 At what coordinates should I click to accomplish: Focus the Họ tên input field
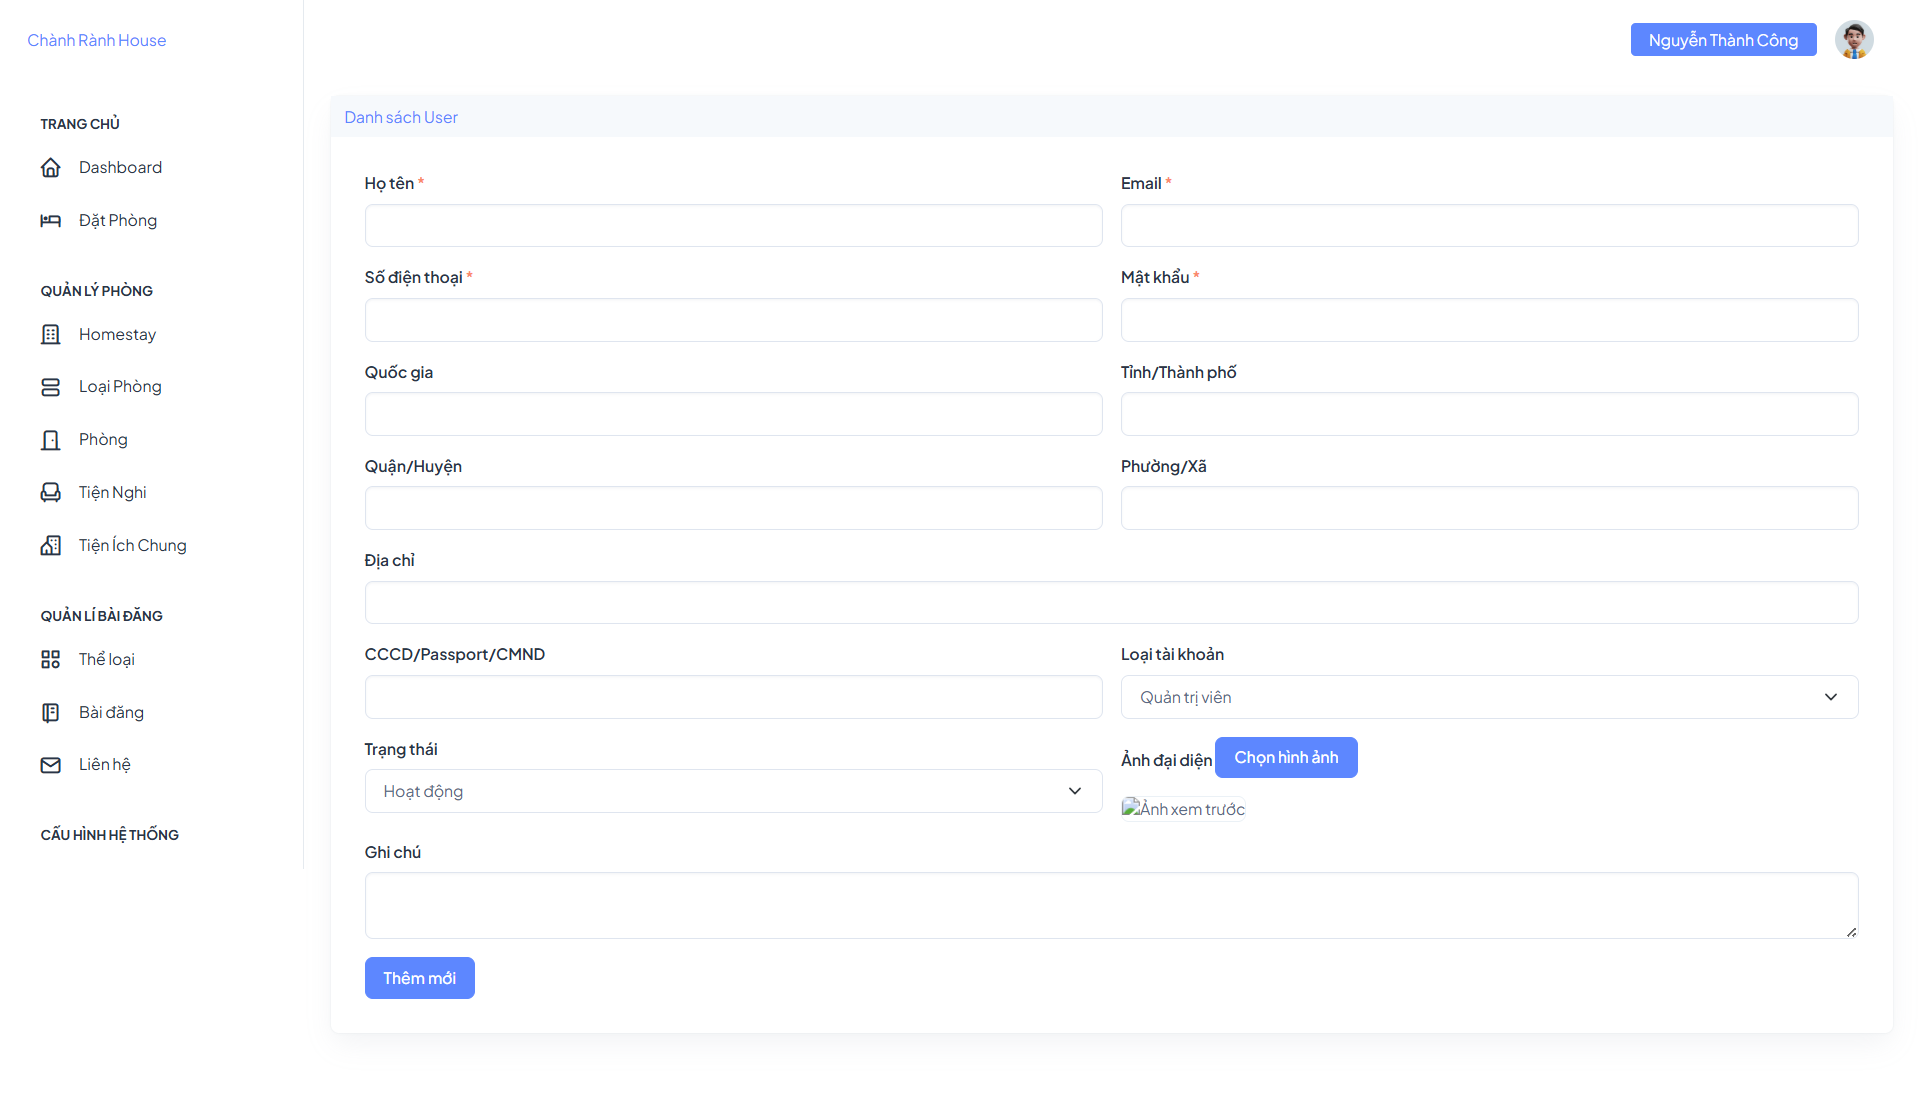(733, 226)
